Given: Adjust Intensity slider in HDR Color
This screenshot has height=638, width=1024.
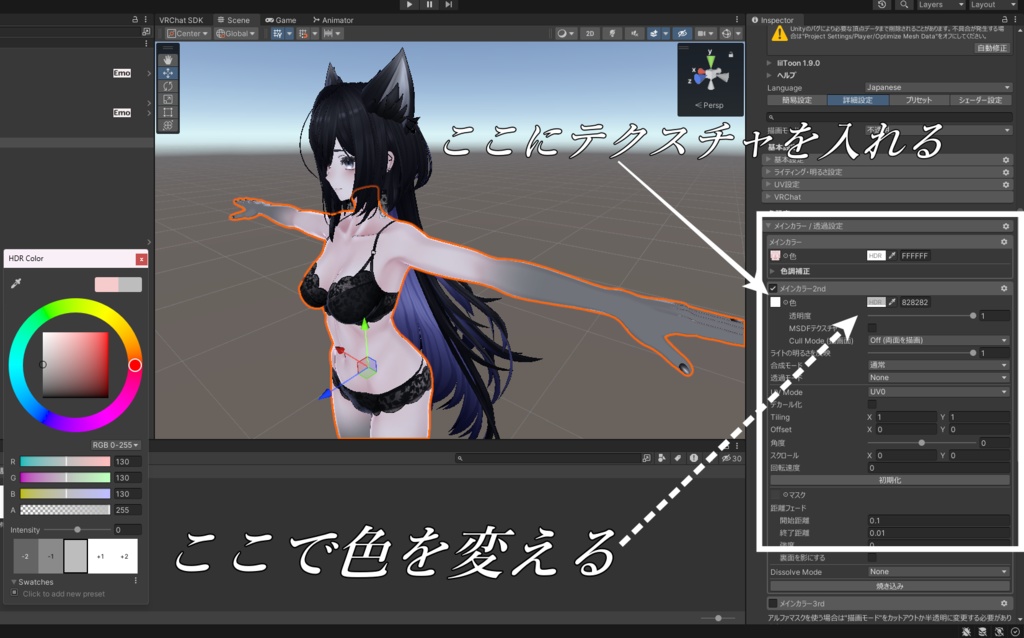Looking at the screenshot, I should [x=78, y=530].
